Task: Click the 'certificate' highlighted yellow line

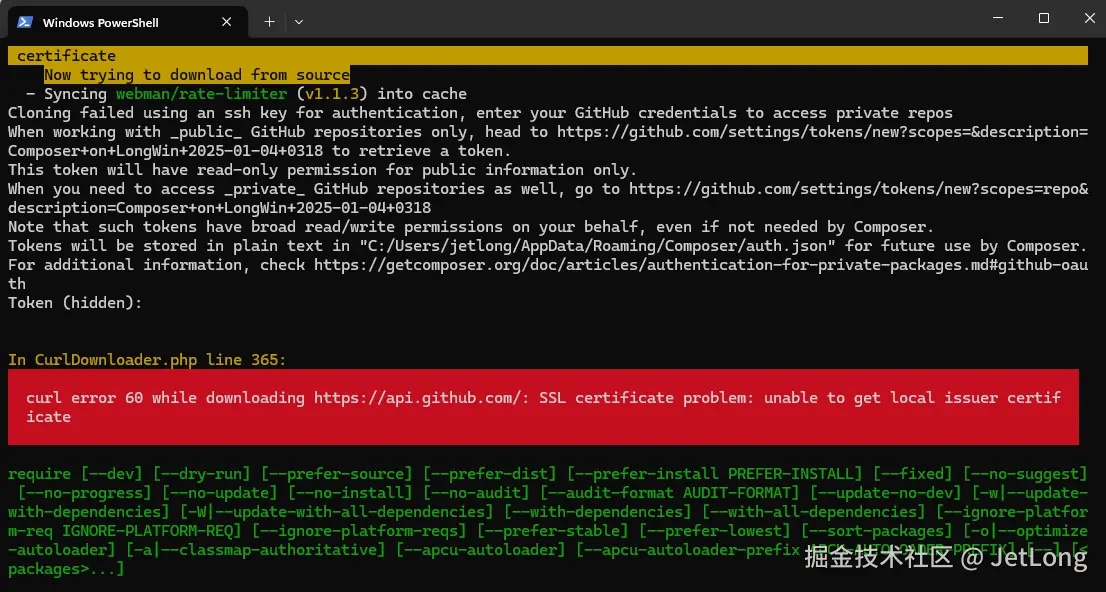Action: click(547, 56)
